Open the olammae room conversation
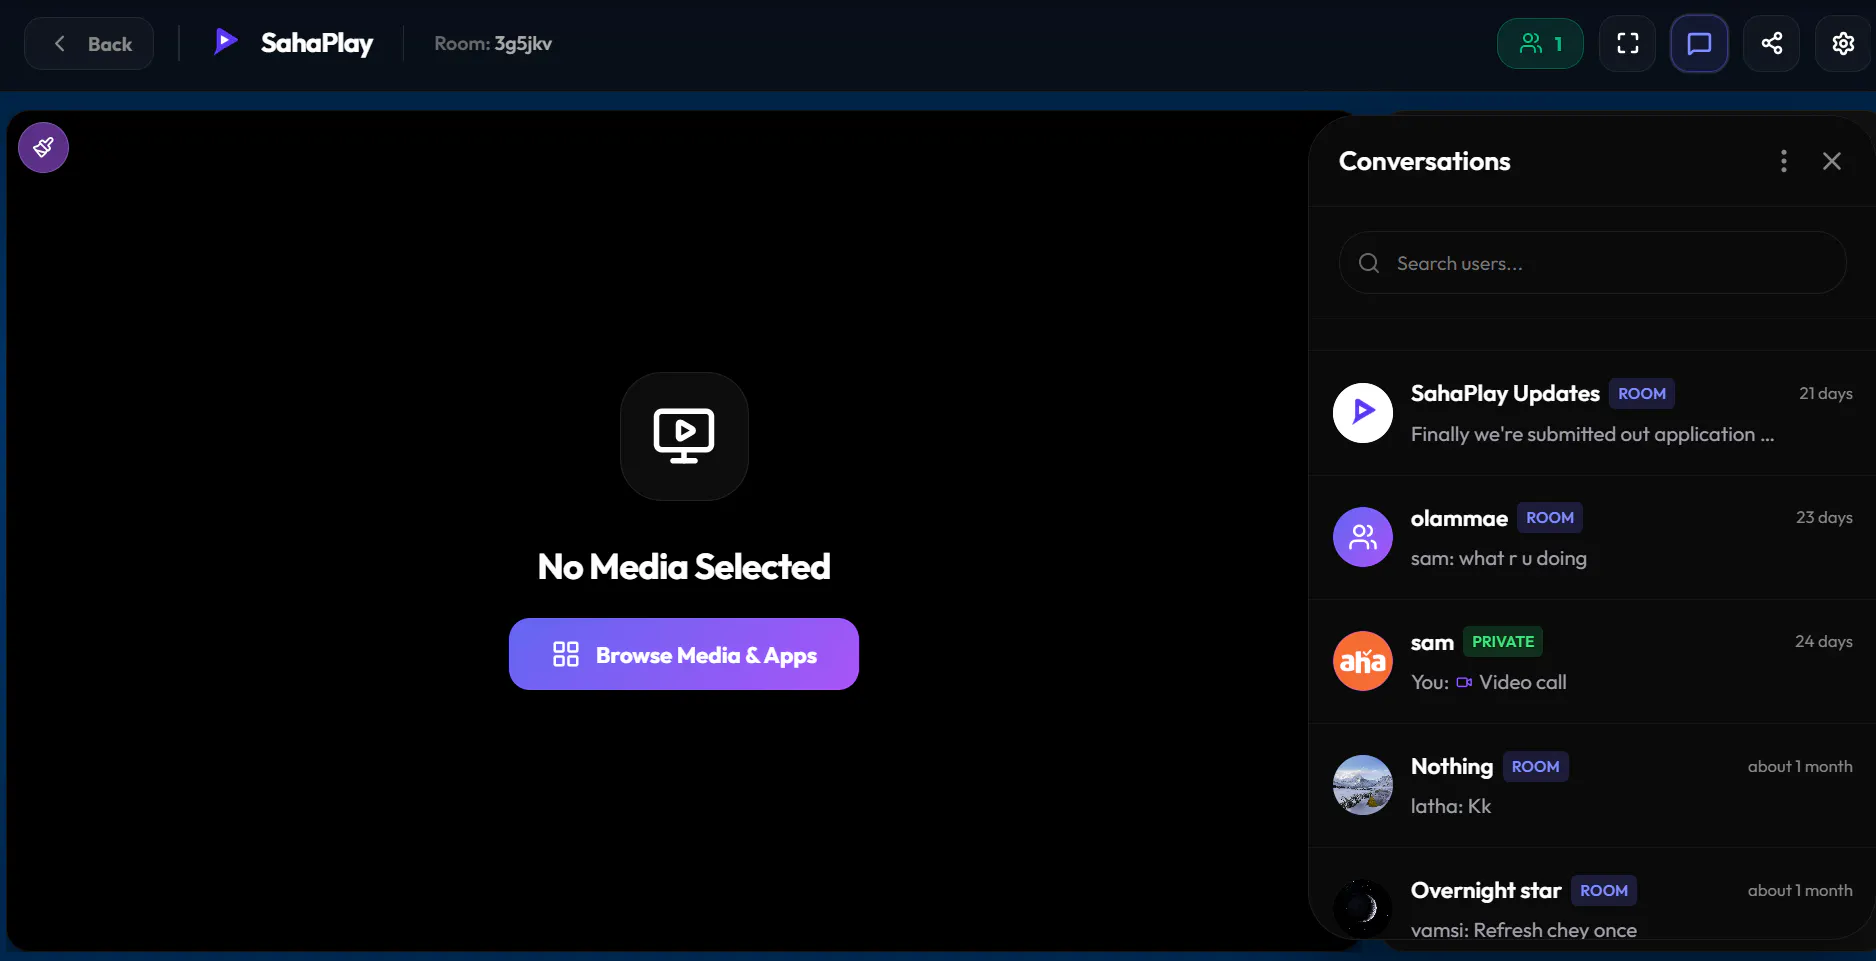Screen dimensions: 1876x961 [1592, 537]
